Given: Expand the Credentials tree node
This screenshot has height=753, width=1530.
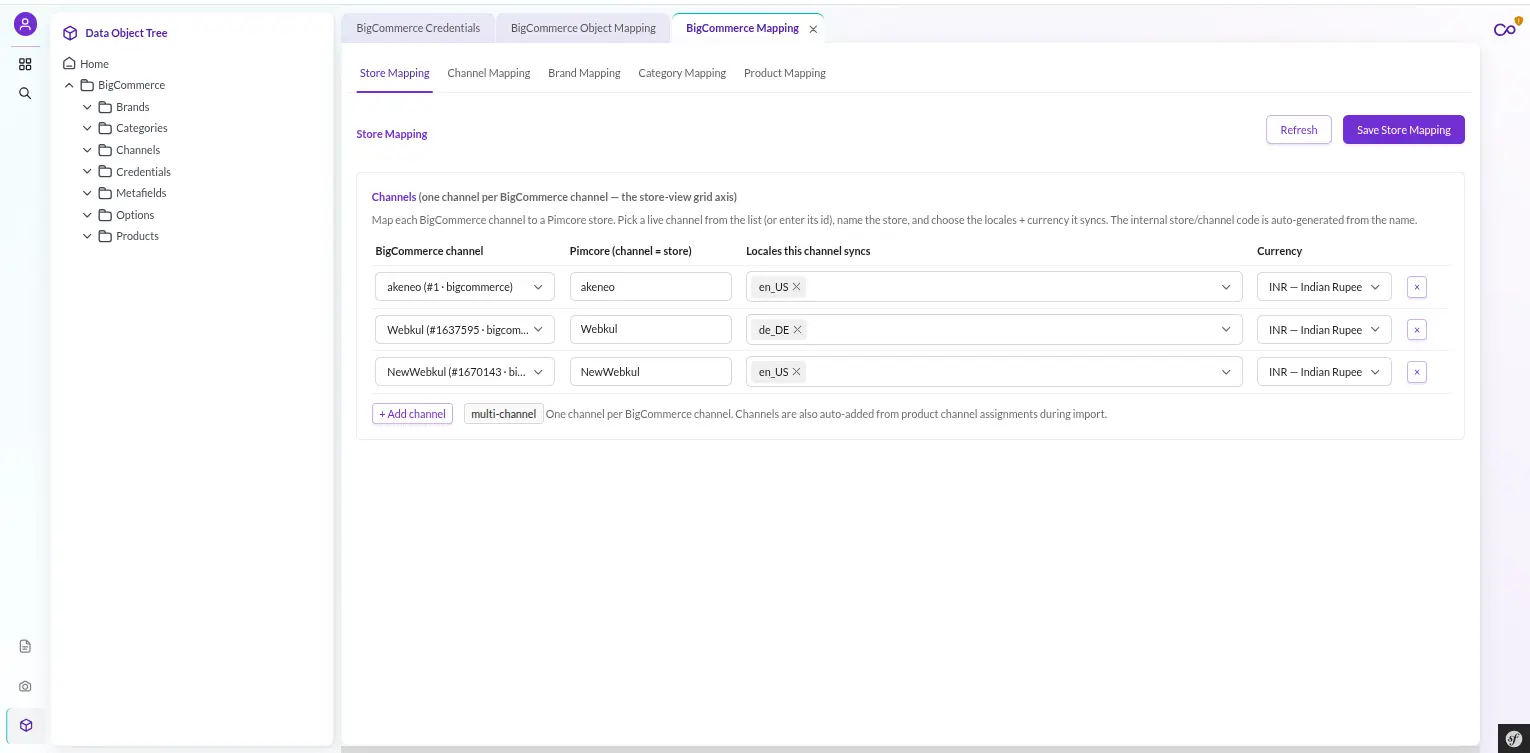Looking at the screenshot, I should [87, 172].
